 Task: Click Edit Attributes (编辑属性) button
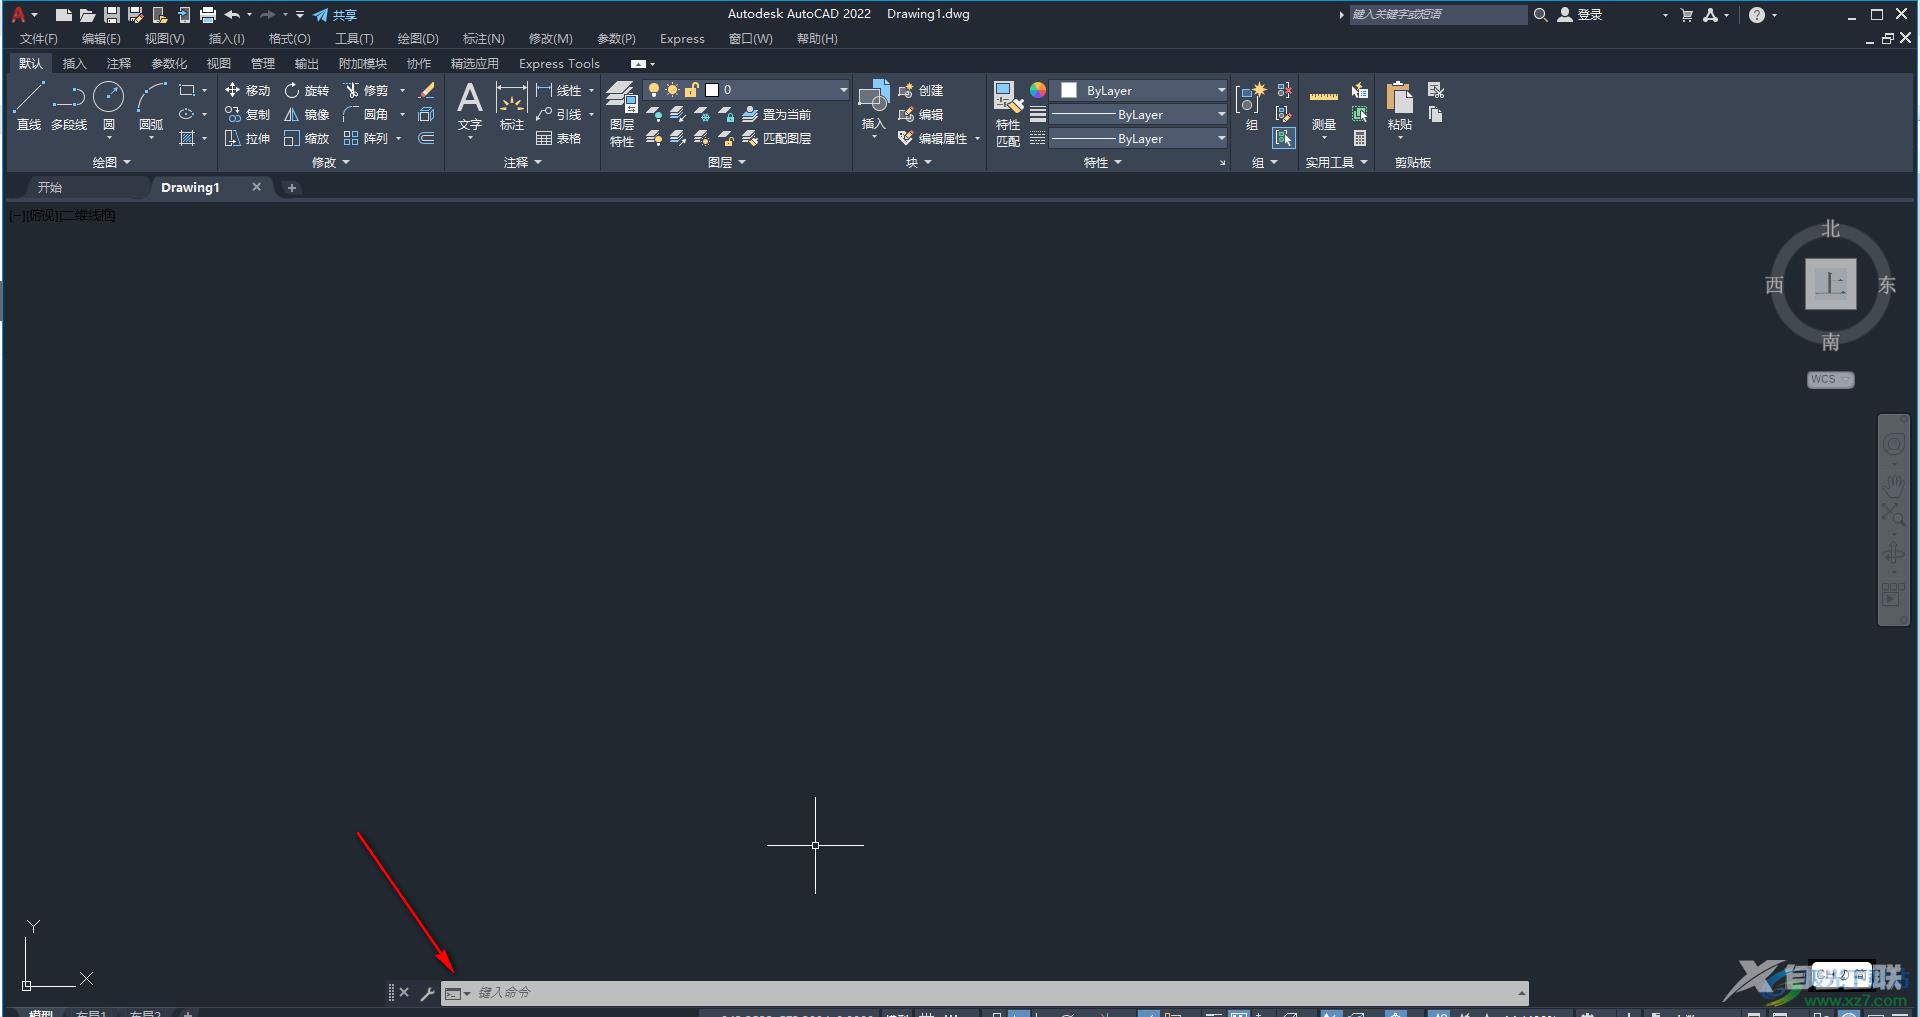click(932, 138)
